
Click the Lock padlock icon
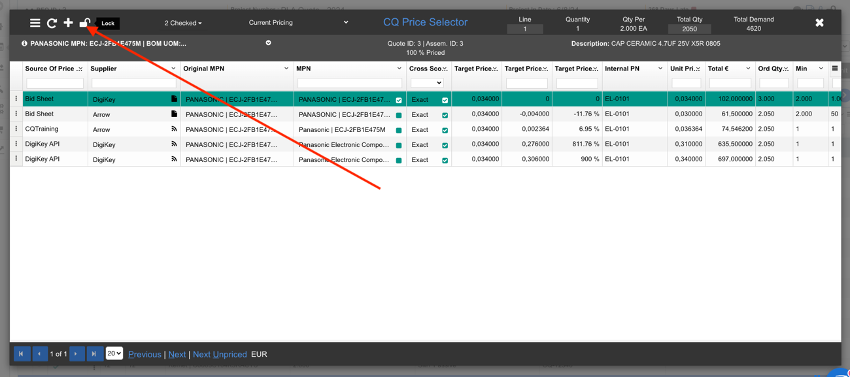pos(85,23)
